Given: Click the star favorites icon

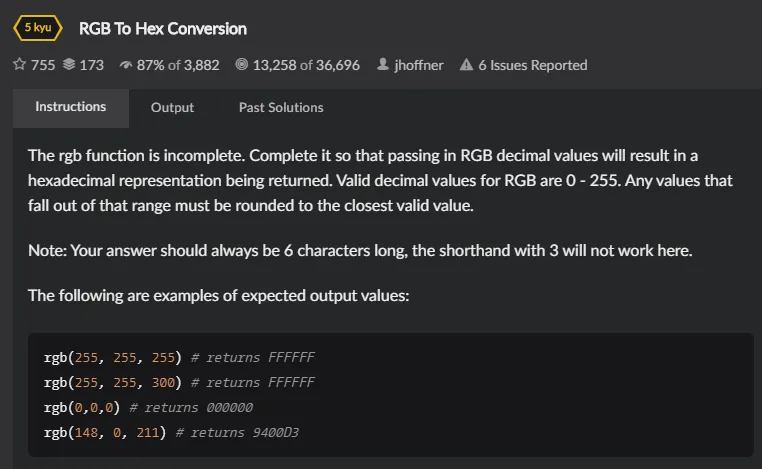Looking at the screenshot, I should 19,64.
